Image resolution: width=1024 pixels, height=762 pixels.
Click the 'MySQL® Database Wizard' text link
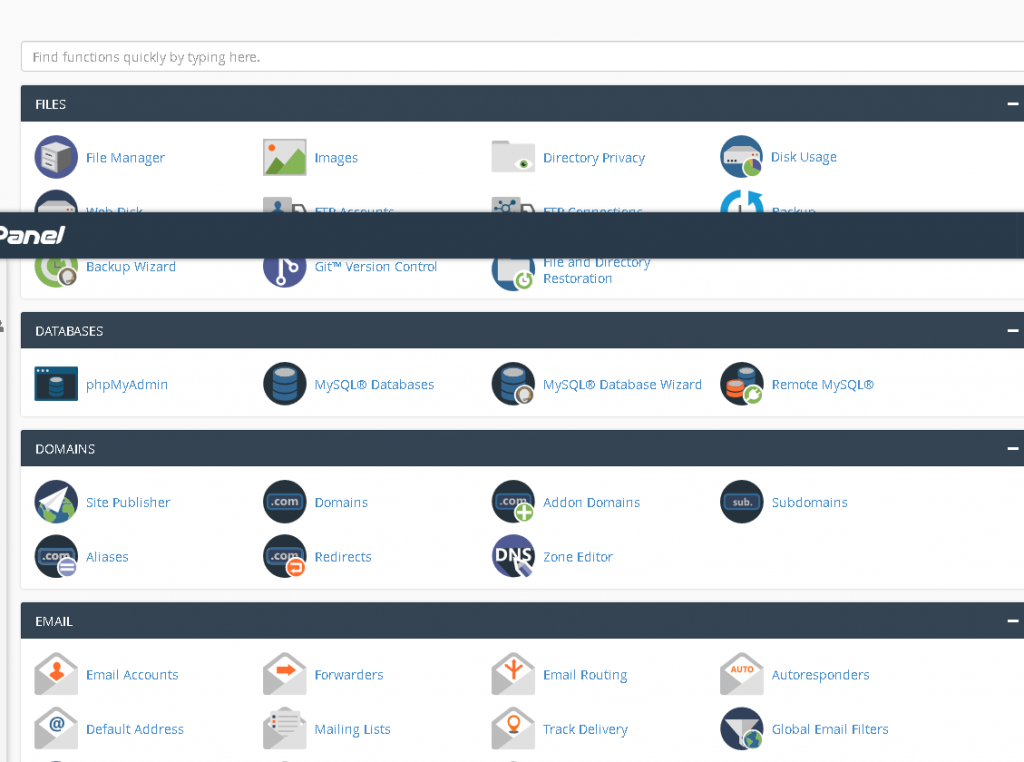pyautogui.click(x=622, y=385)
